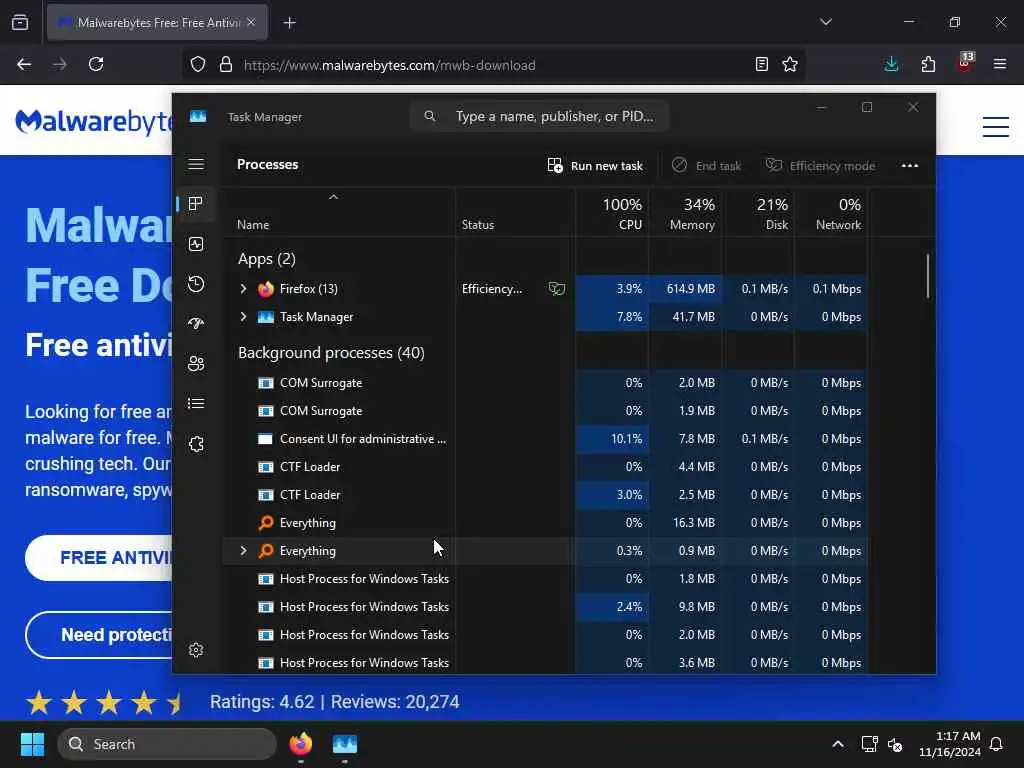Open the Performance page icon in sidebar
Screen dimensions: 1024x768
tap(196, 244)
